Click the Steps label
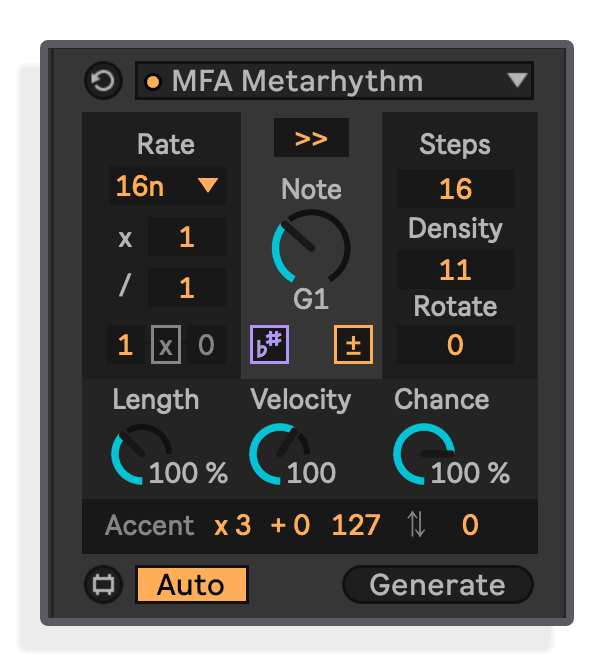The image size is (614, 666). pyautogui.click(x=455, y=144)
